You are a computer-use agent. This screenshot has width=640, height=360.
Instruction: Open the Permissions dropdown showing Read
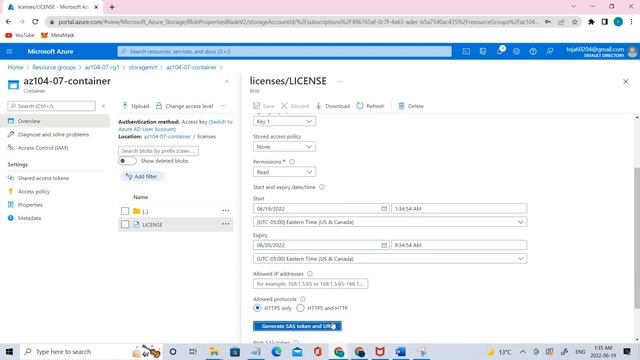[284, 172]
